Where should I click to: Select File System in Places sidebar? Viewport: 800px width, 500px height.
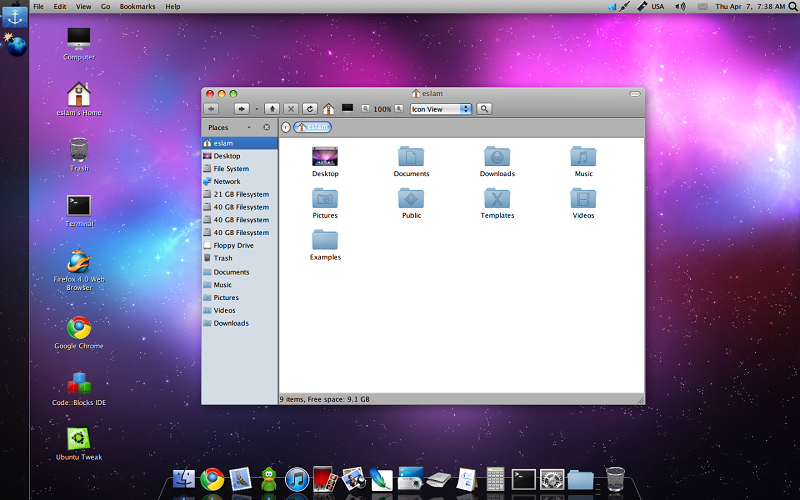(231, 169)
